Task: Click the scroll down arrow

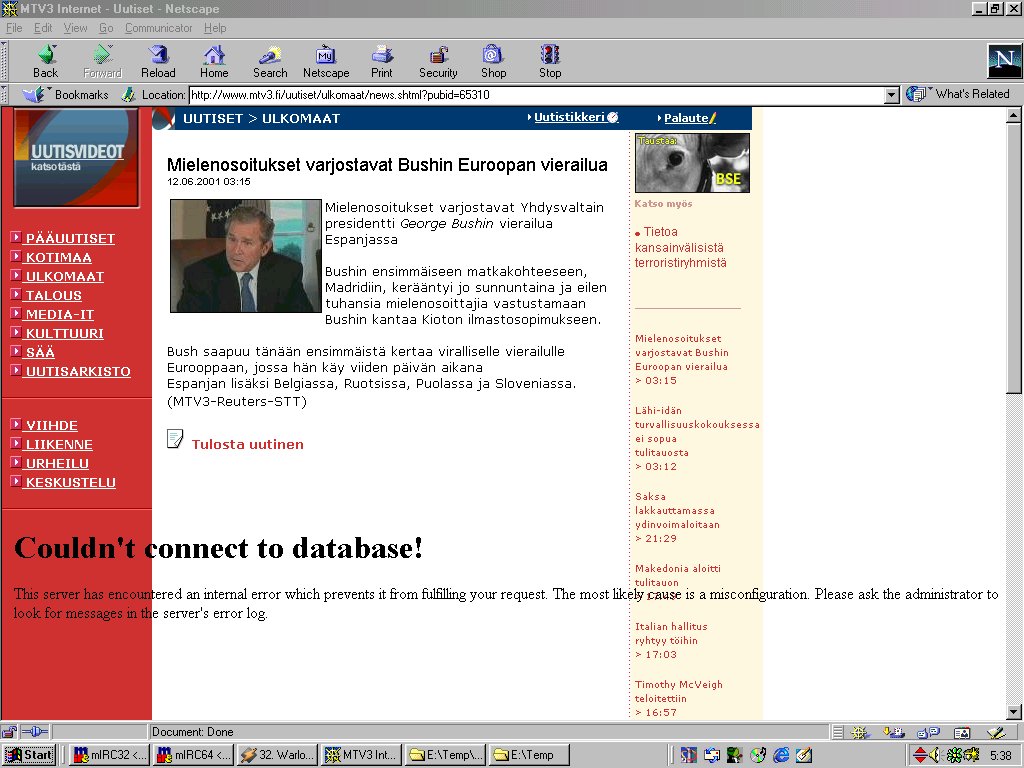Action: [1014, 712]
